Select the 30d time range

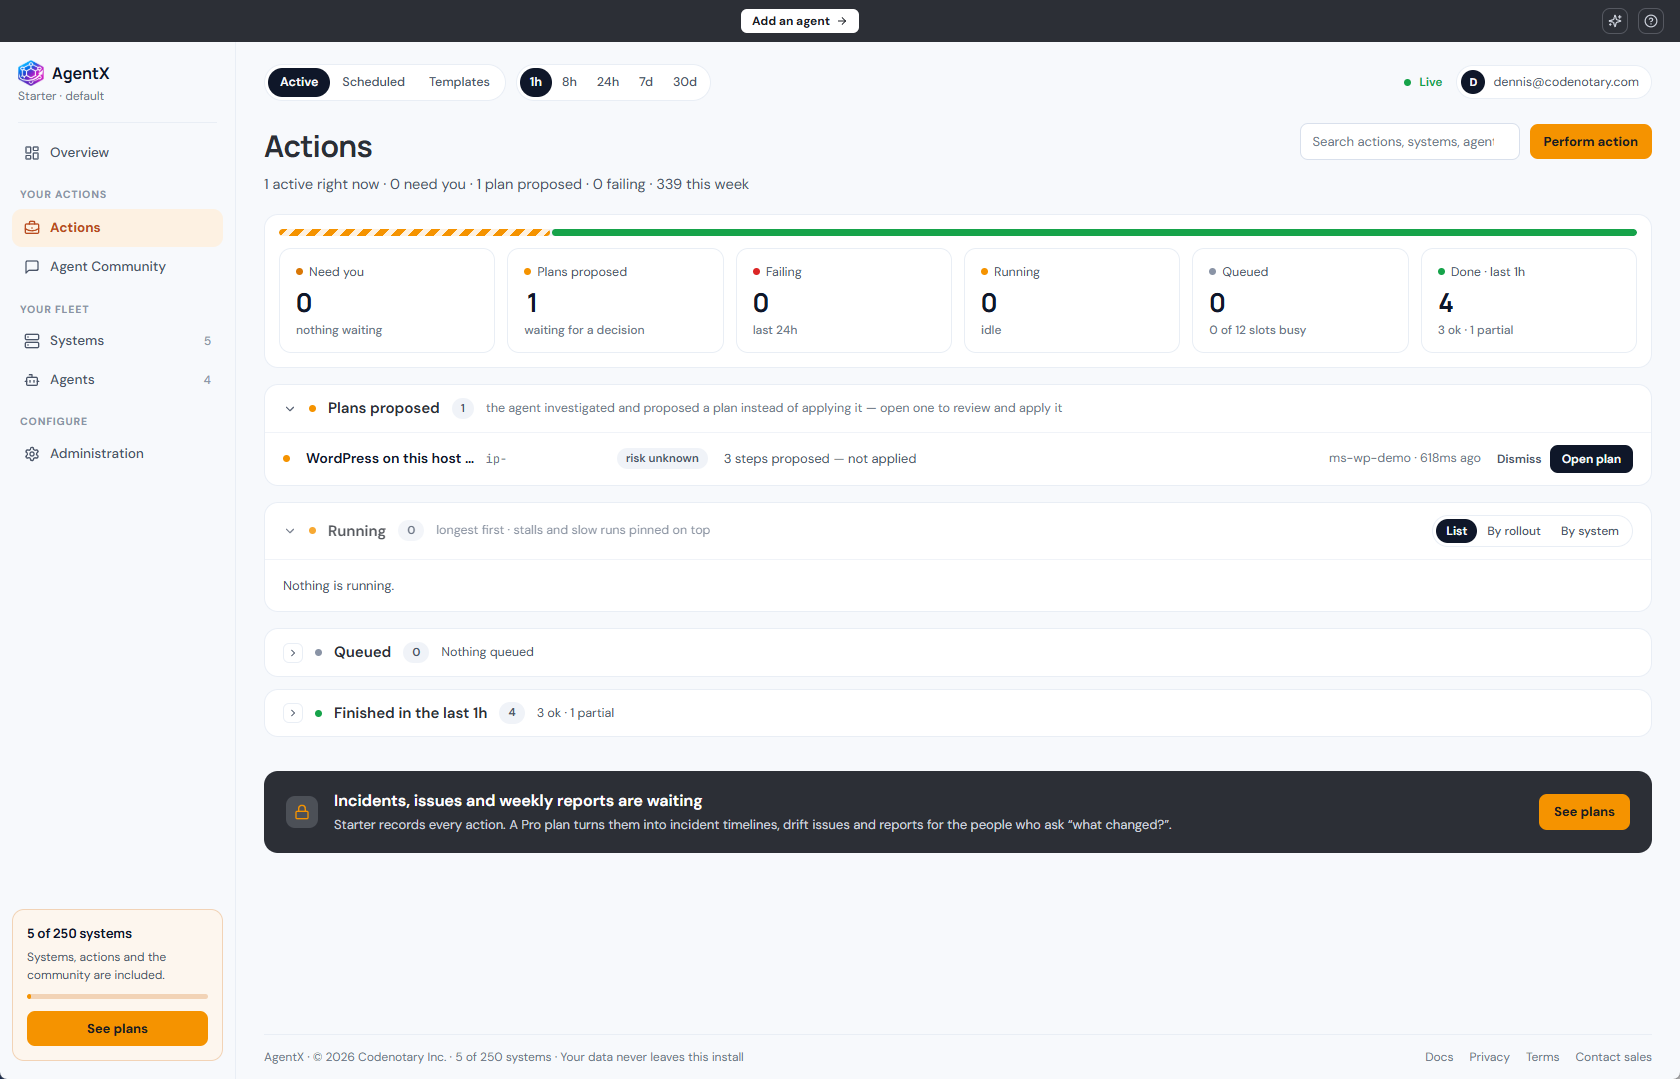tap(685, 82)
